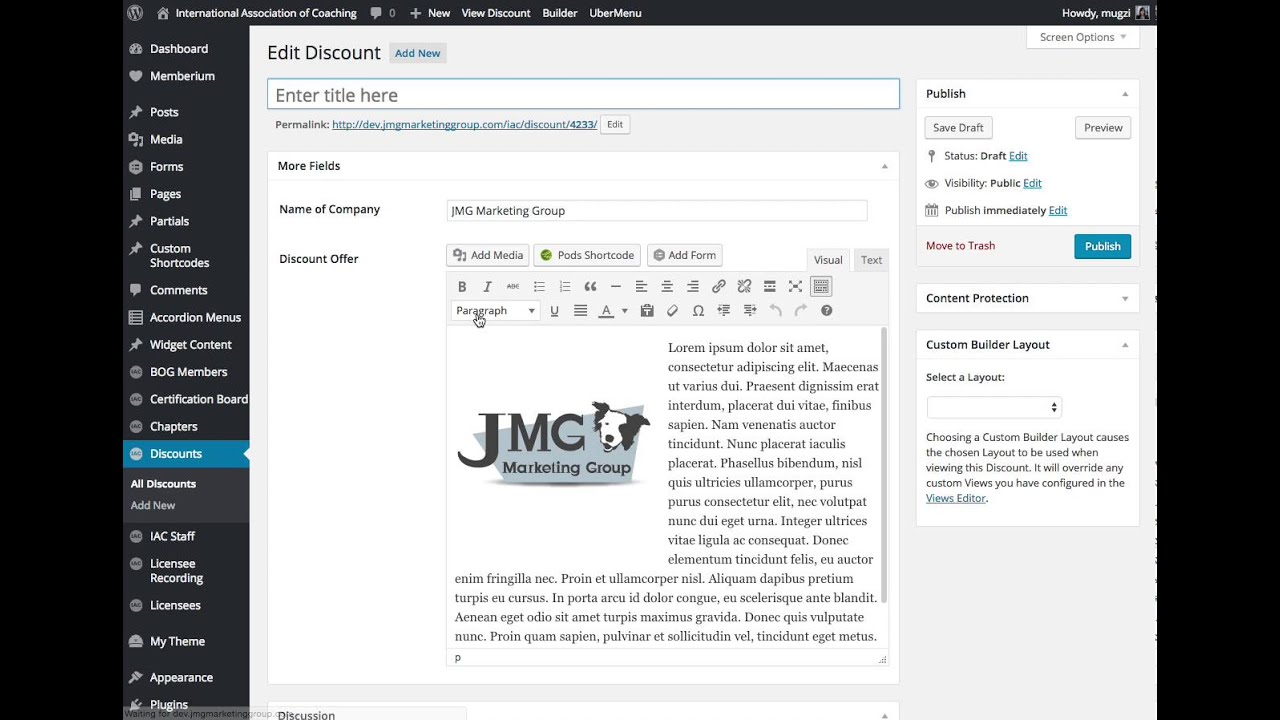This screenshot has height=720, width=1280.
Task: Insert Read More tag
Action: point(769,287)
